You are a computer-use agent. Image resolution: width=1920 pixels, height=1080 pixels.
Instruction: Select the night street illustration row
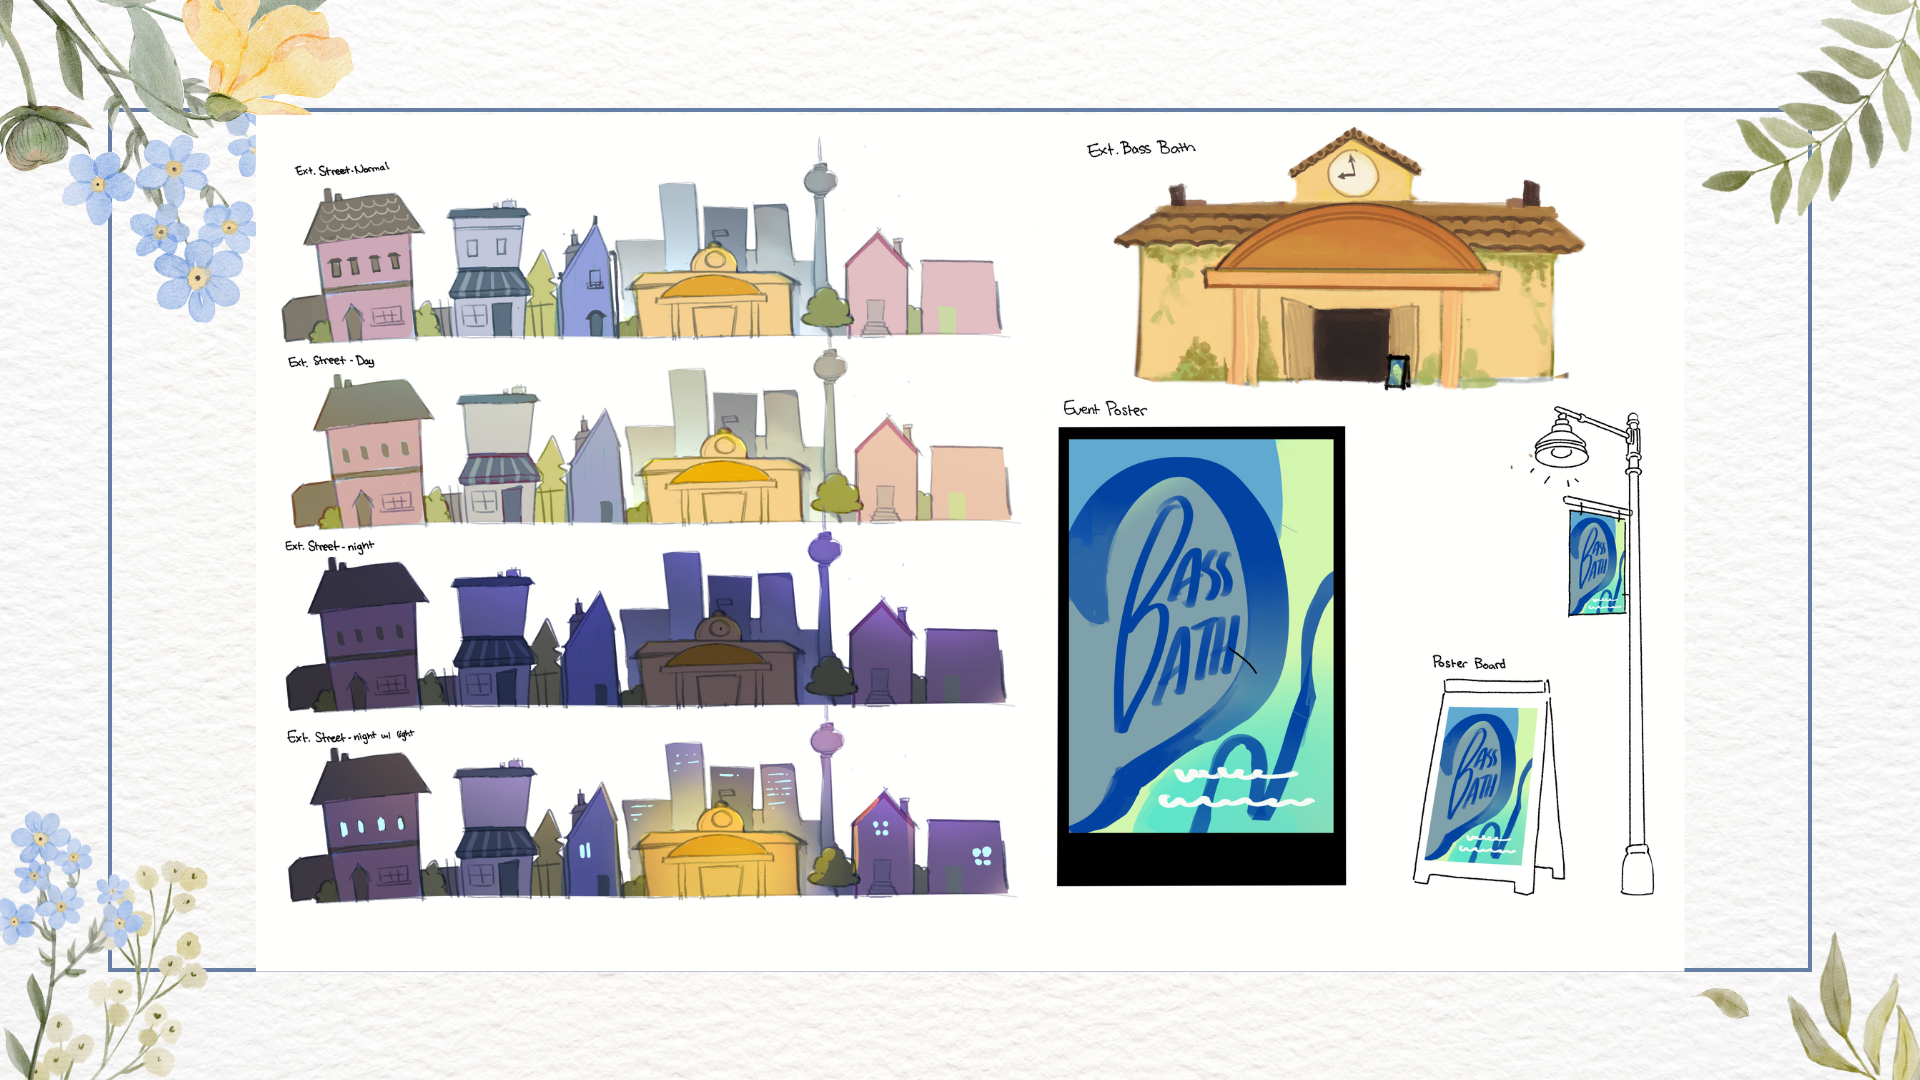(x=645, y=630)
